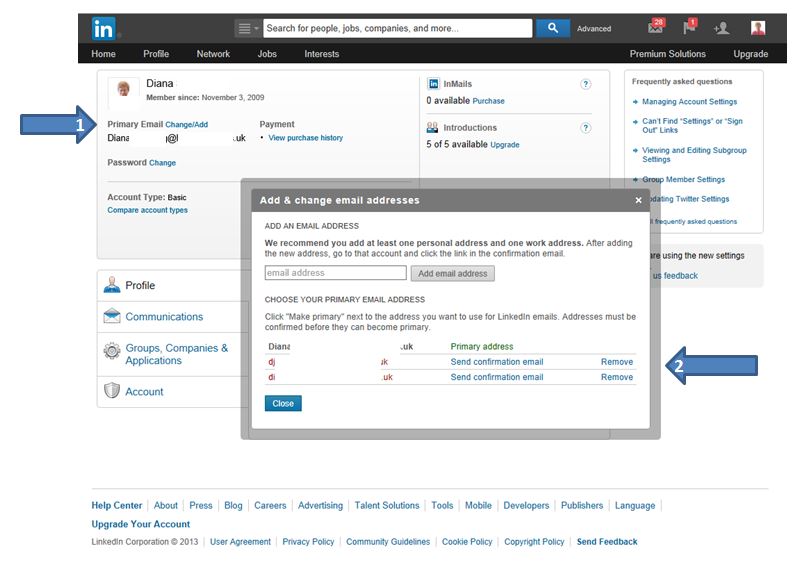This screenshot has width=799, height=564.
Task: Close the email dialog with X
Action: click(638, 200)
